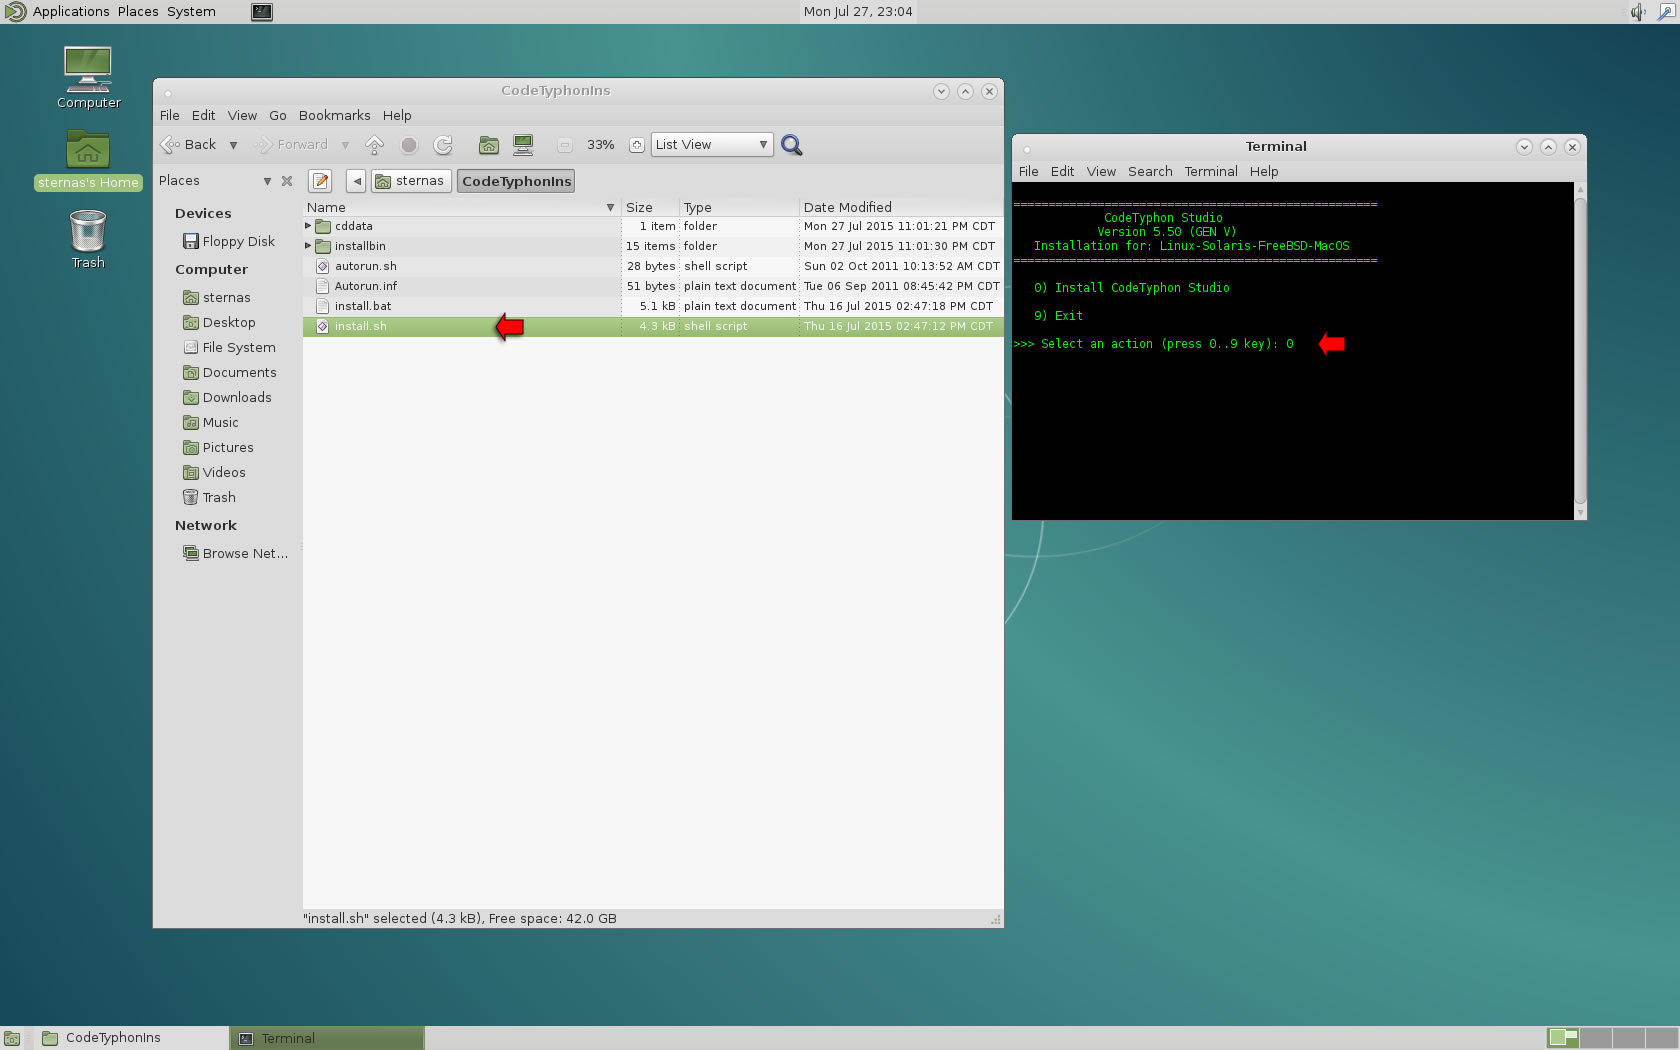Open the file search magnifier
Image resolution: width=1680 pixels, height=1050 pixels.
pos(791,145)
